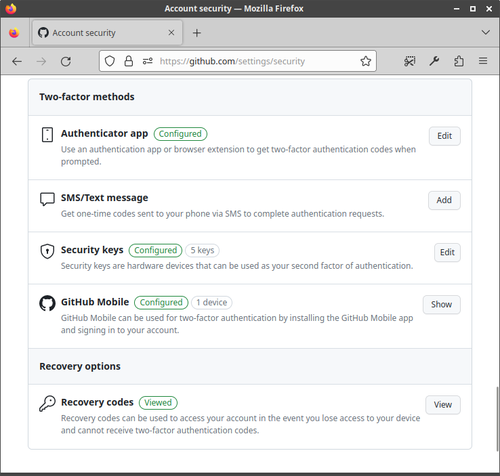Bookmark this page with the star icon
The height and width of the screenshot is (476, 500).
point(366,61)
